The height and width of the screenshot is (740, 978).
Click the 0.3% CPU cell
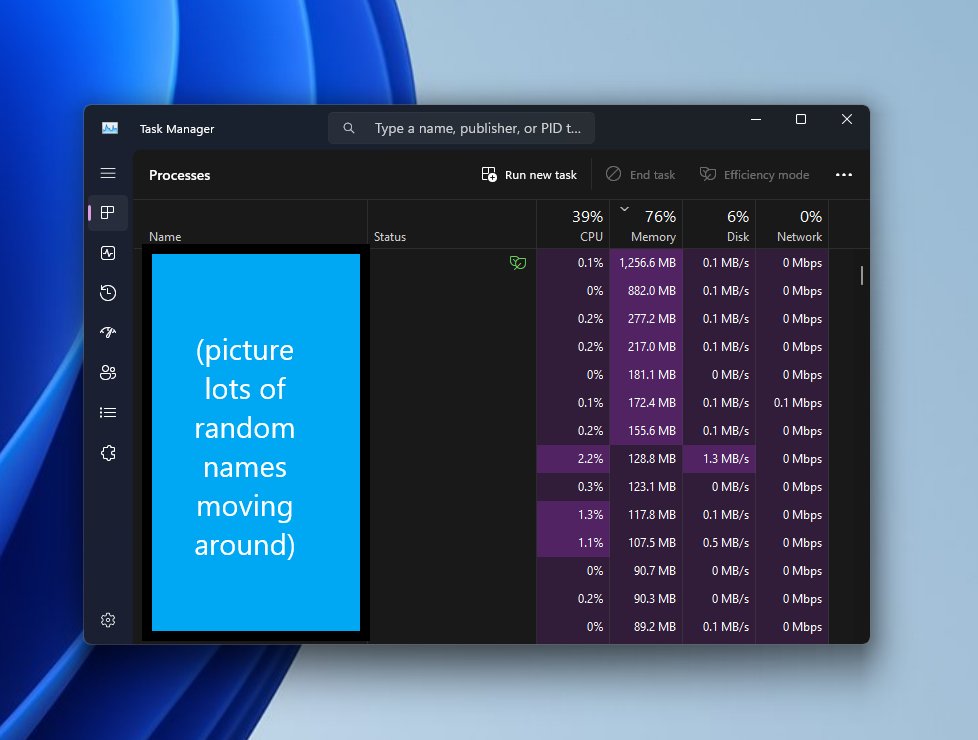pyautogui.click(x=573, y=487)
